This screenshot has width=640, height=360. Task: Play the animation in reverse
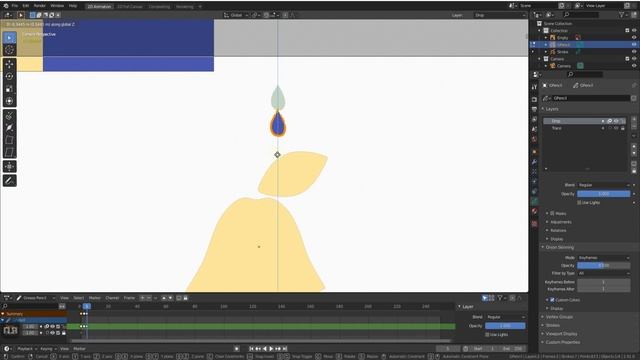point(265,349)
